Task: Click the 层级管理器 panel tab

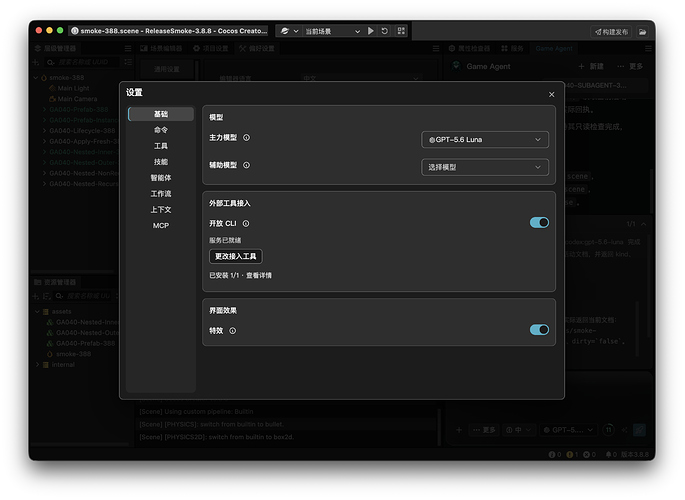Action: [55, 48]
